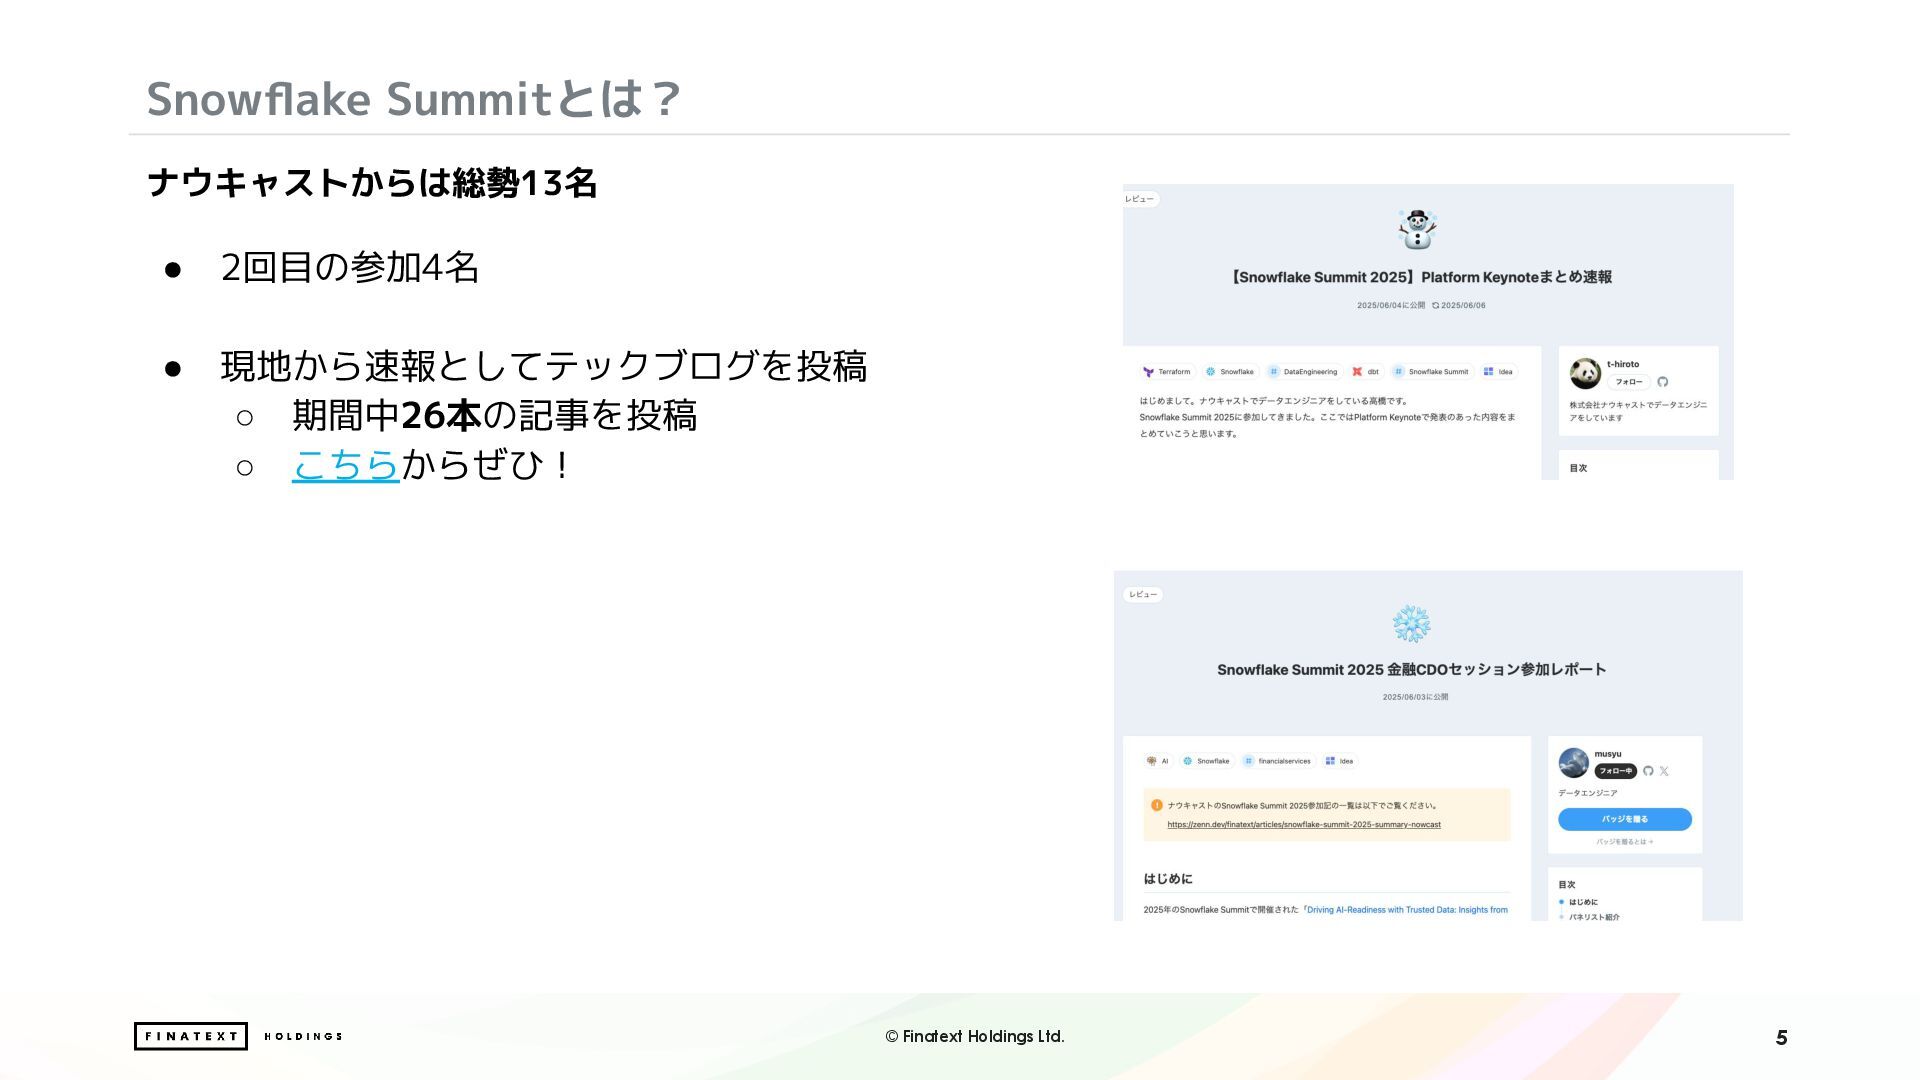Select the AI topic tag
Image resolution: width=1920 pixels, height=1080 pixels.
pyautogui.click(x=1158, y=761)
